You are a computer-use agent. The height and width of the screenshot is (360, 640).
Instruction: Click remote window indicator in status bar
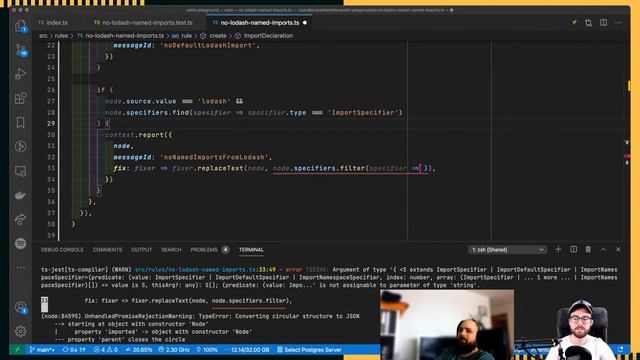pyautogui.click(x=17, y=350)
